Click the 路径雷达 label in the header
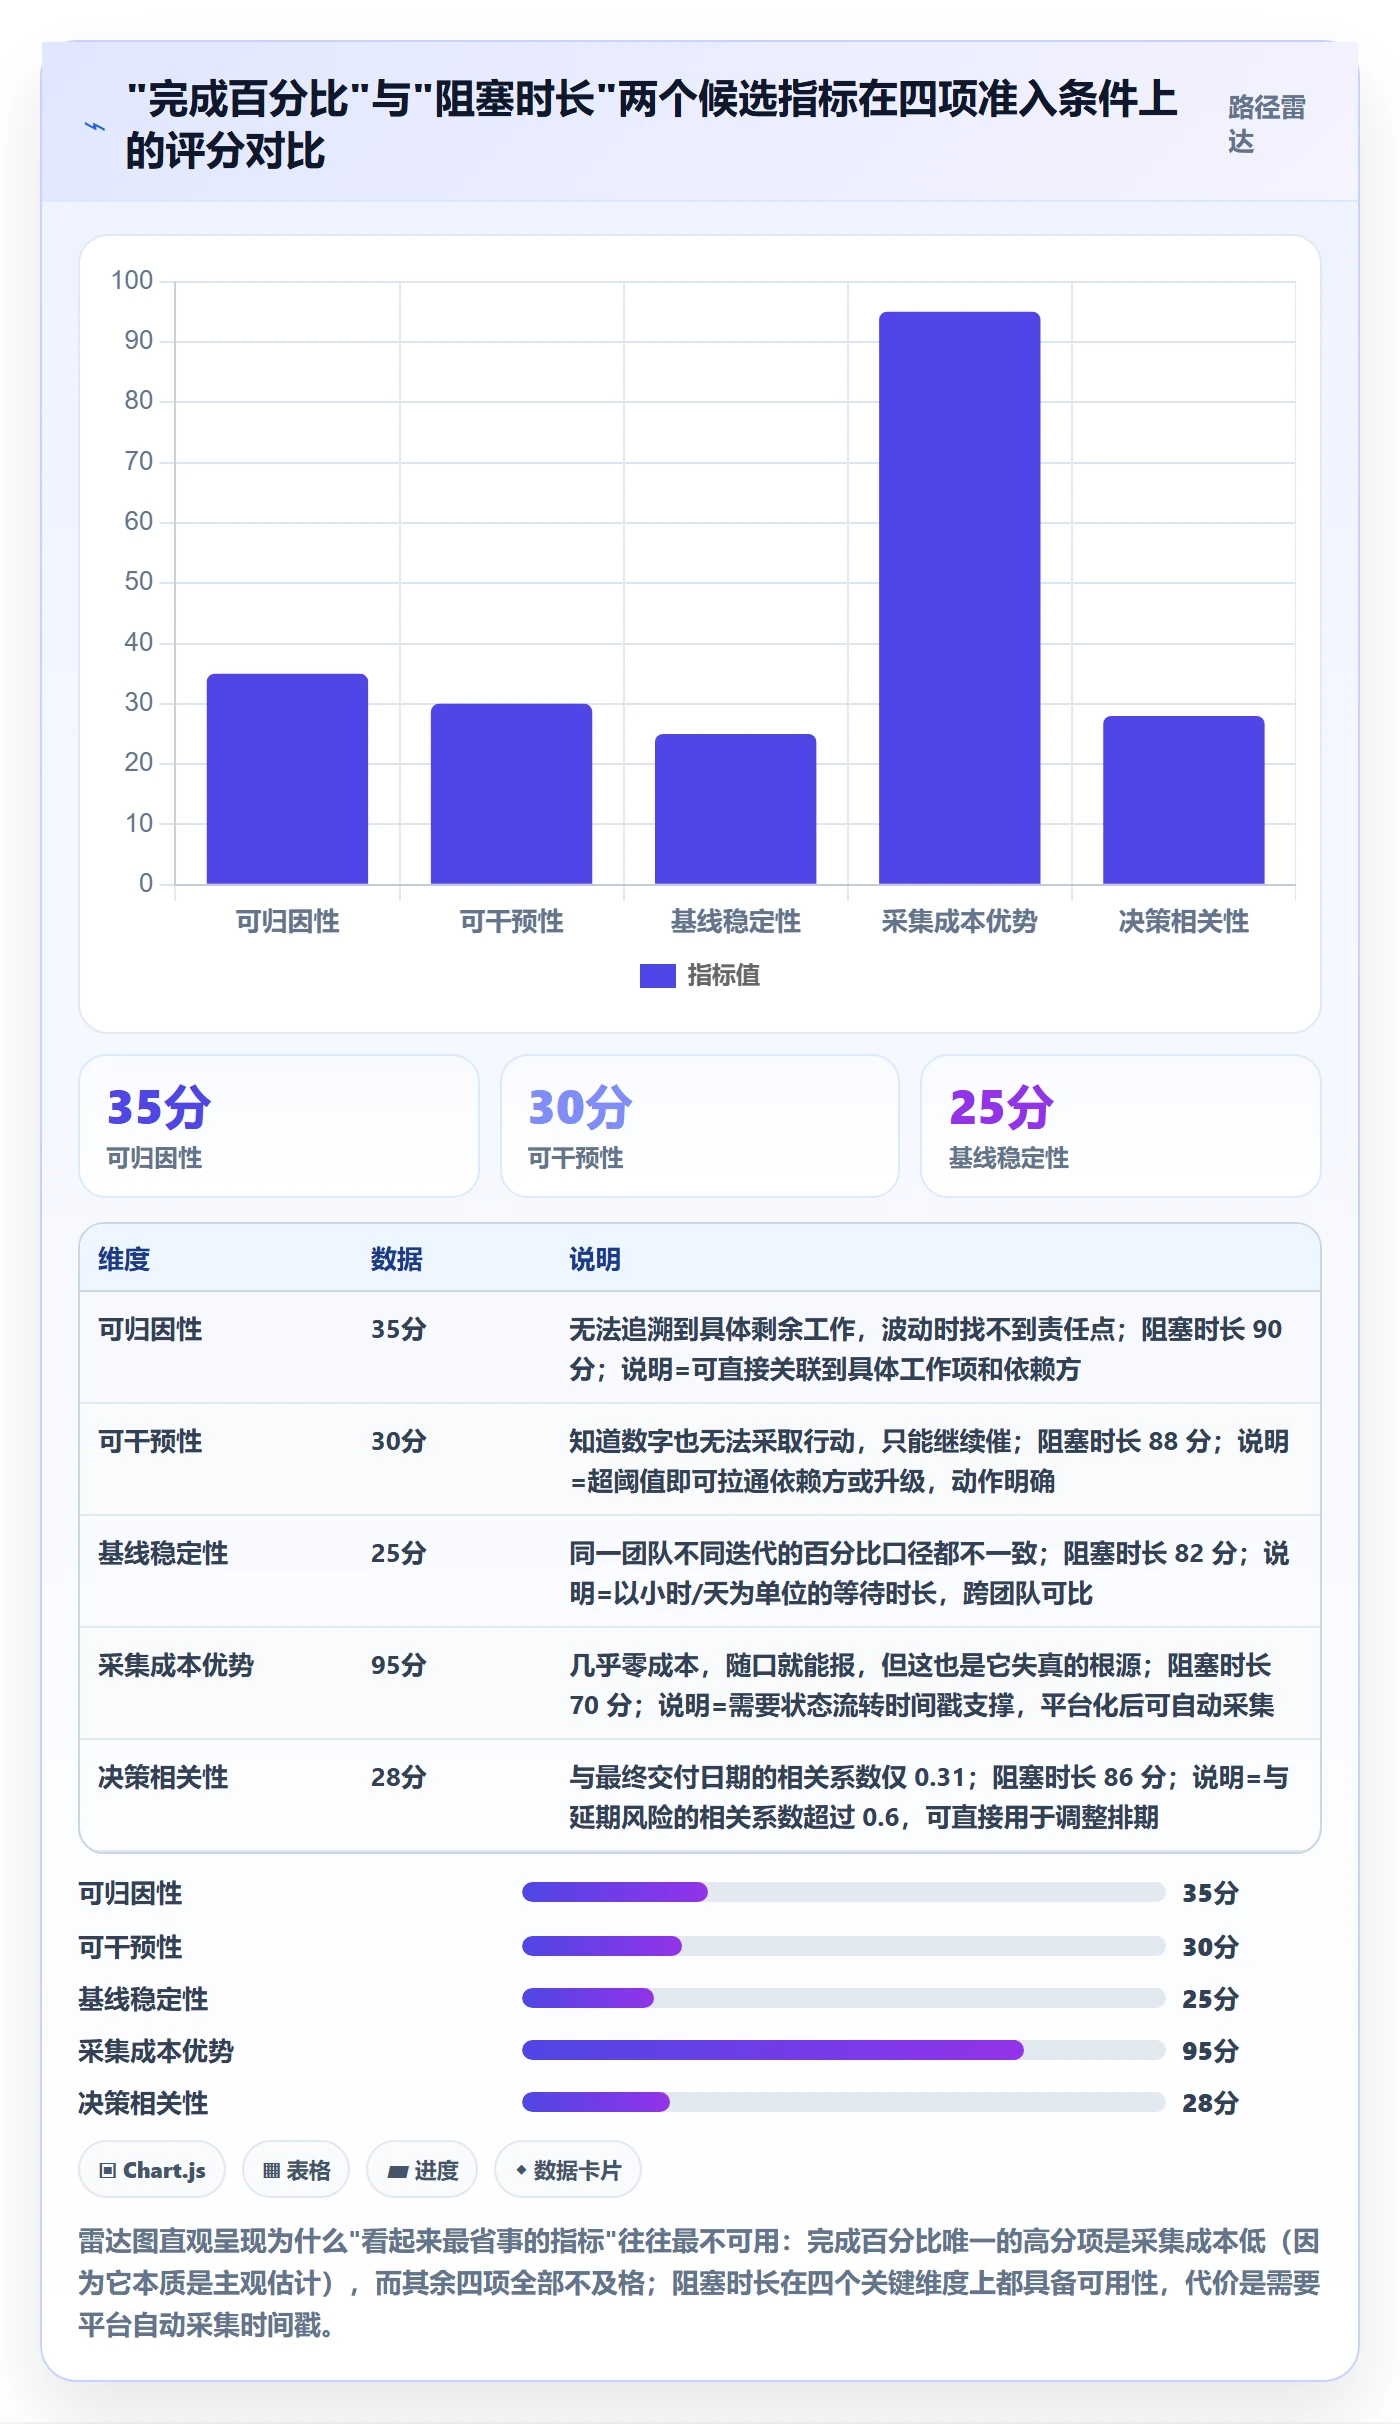1400x2424 pixels. [x=1267, y=124]
